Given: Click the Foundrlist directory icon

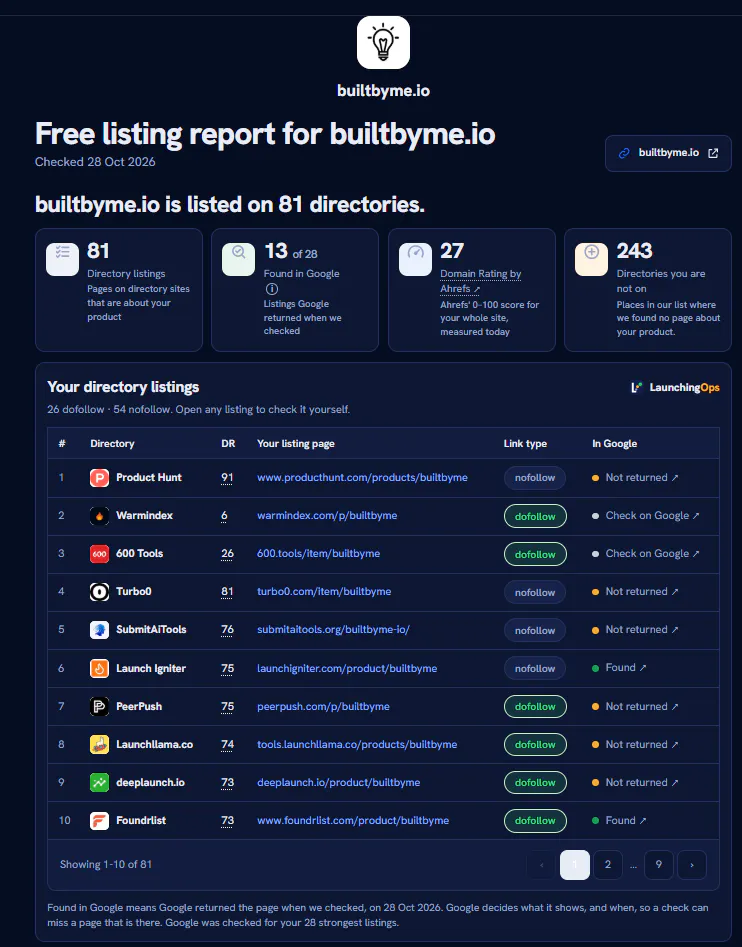Looking at the screenshot, I should click(x=99, y=821).
